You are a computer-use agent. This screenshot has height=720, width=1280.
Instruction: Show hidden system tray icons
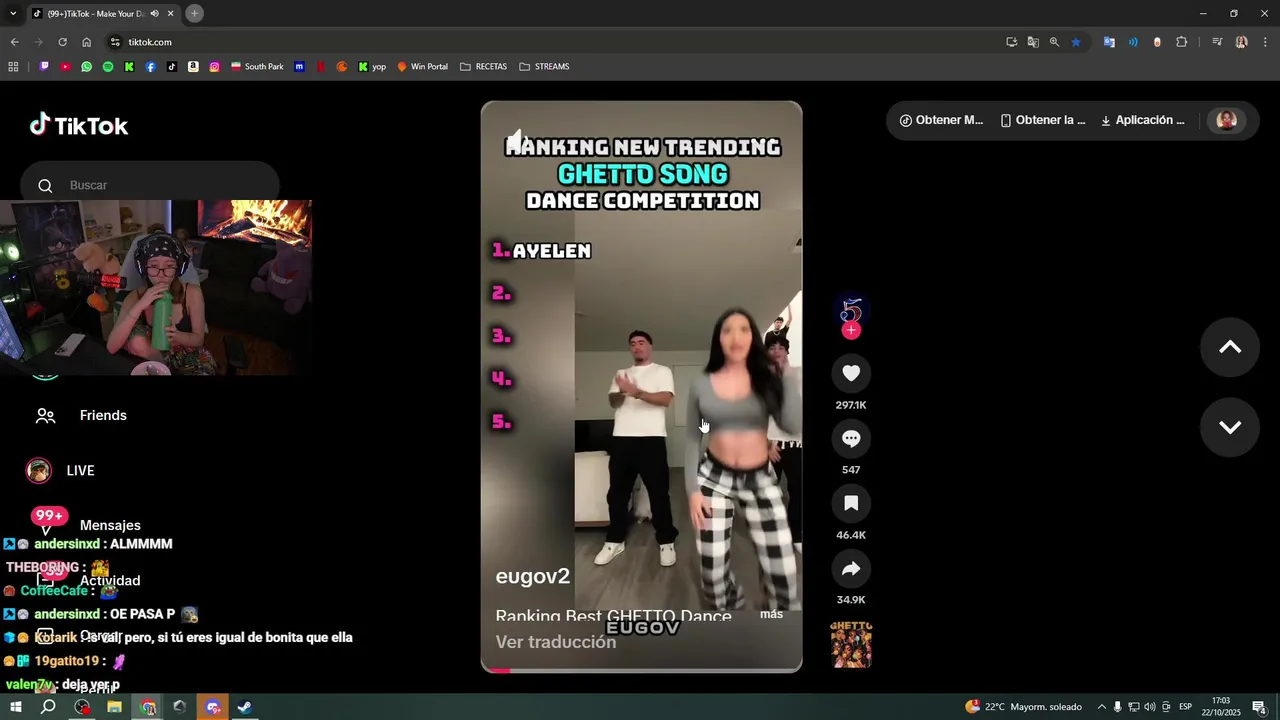point(1102,707)
